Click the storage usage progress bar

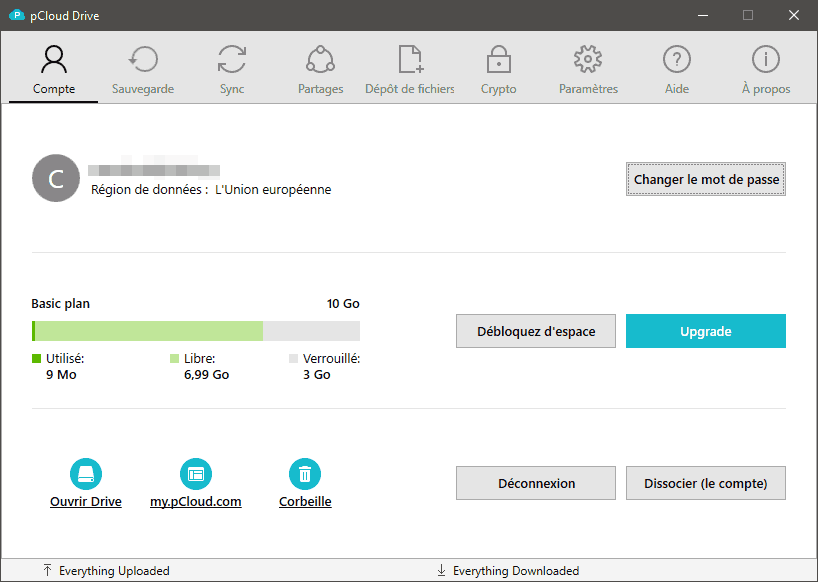click(196, 331)
